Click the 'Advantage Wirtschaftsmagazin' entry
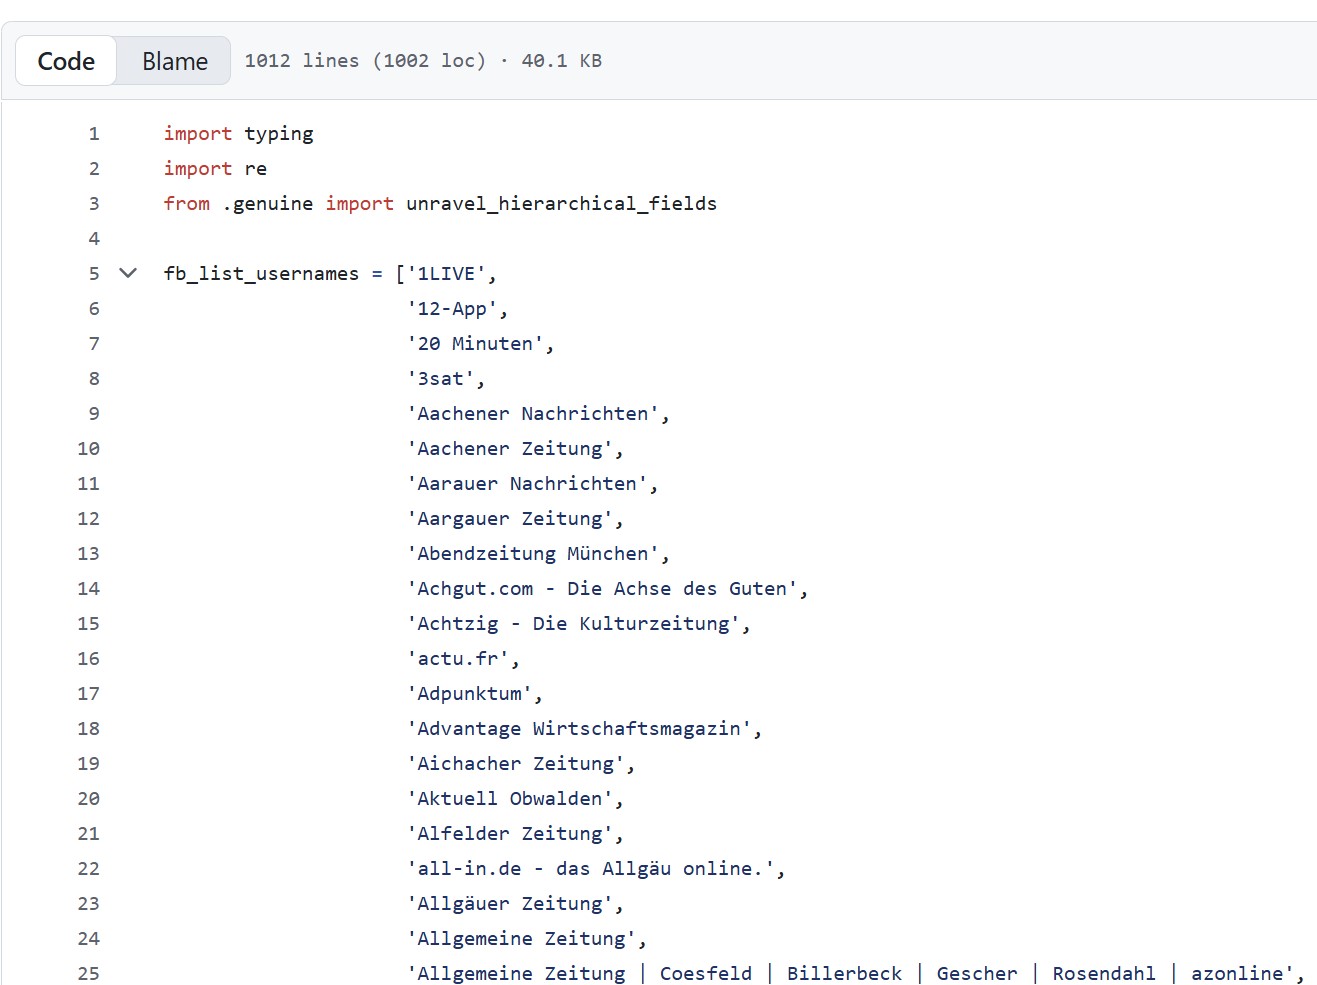 coord(579,729)
